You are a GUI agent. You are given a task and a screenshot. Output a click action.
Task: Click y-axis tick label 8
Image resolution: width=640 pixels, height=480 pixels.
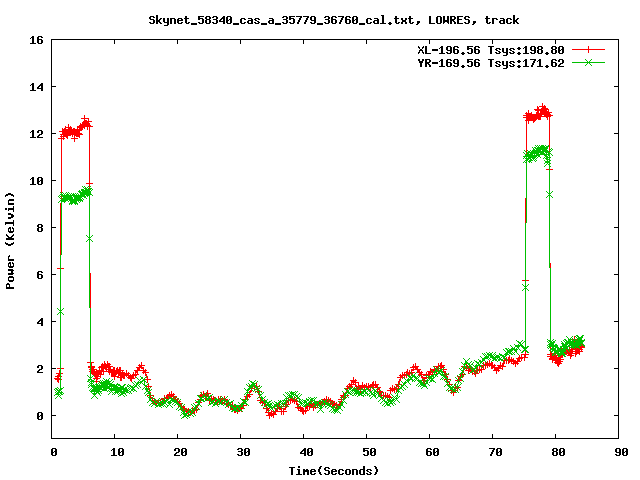[40, 228]
